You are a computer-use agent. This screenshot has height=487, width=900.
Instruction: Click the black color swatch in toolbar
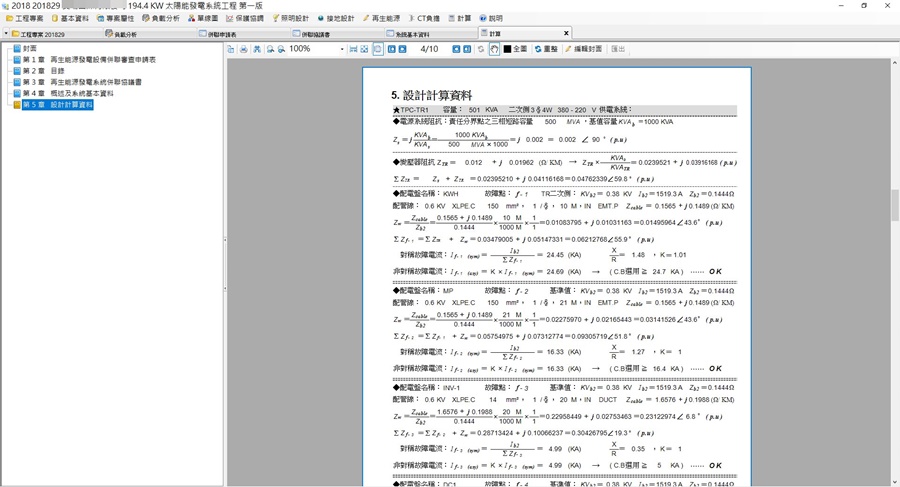click(507, 49)
